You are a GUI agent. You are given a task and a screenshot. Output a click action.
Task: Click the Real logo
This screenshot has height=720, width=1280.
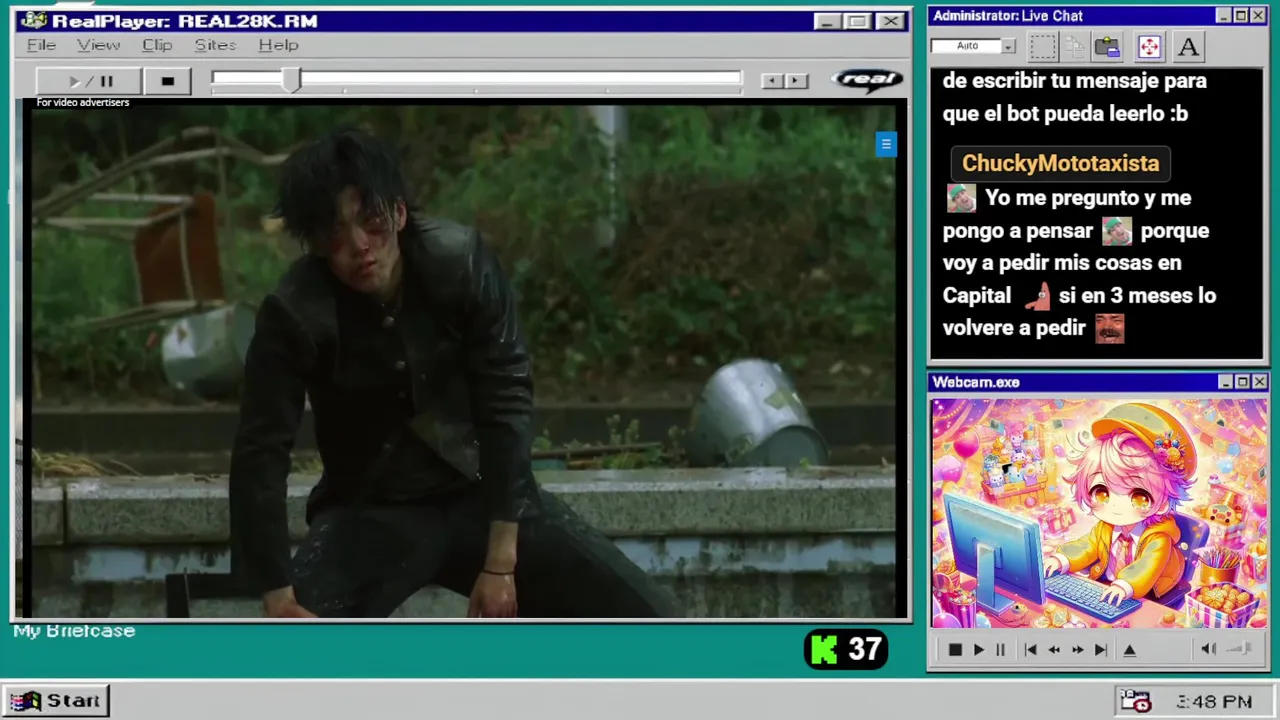867,80
